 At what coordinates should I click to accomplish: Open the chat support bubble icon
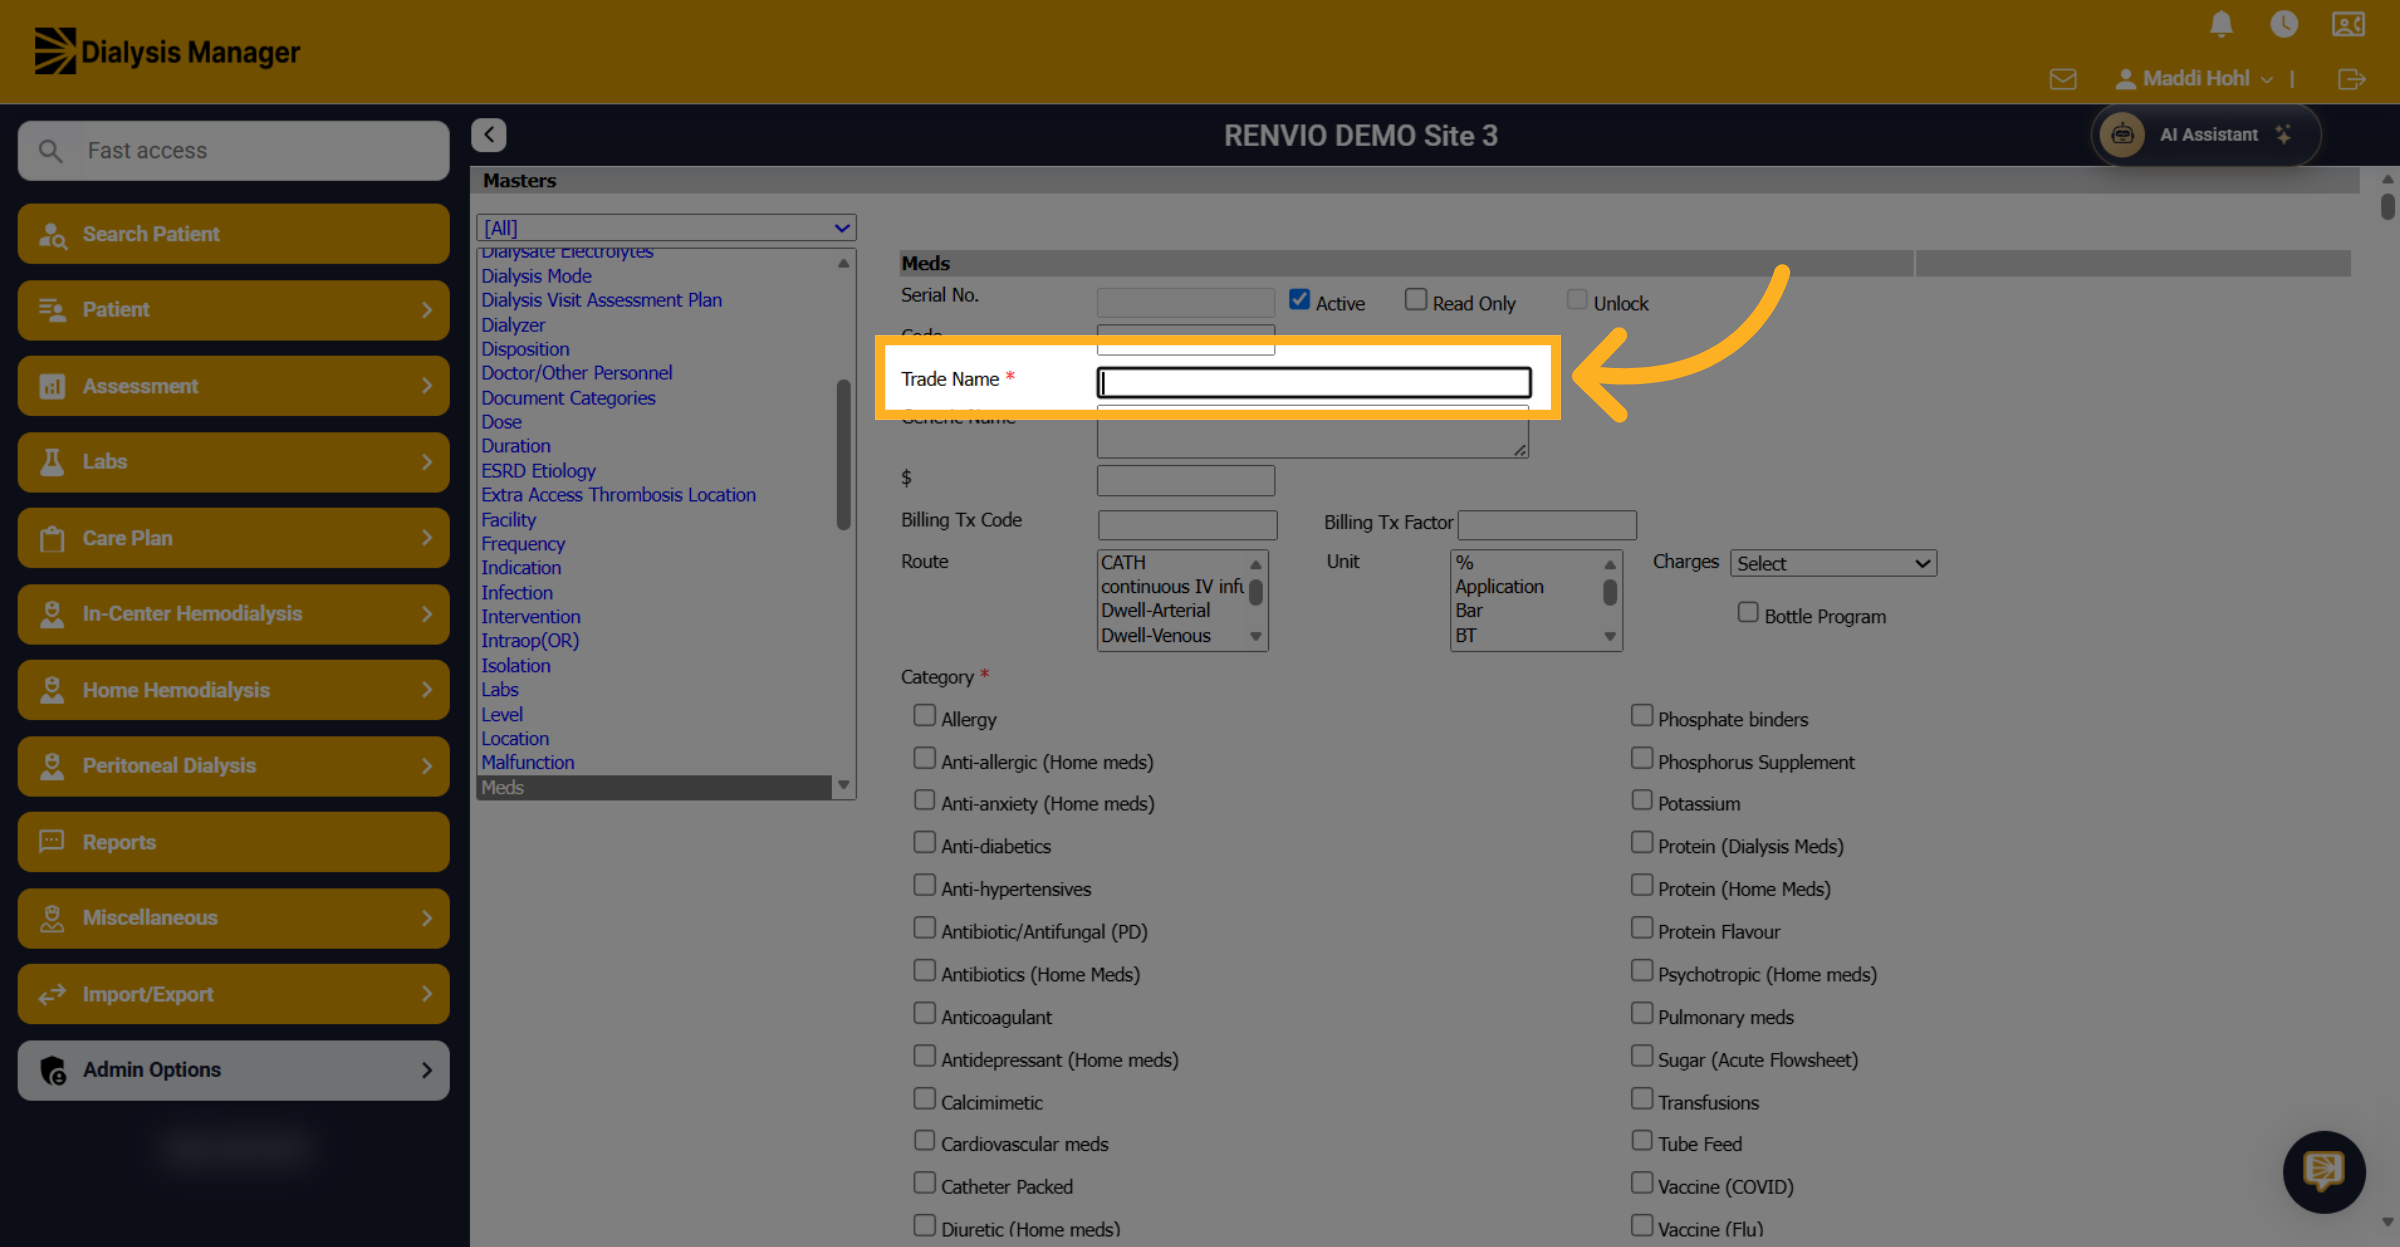[2323, 1171]
